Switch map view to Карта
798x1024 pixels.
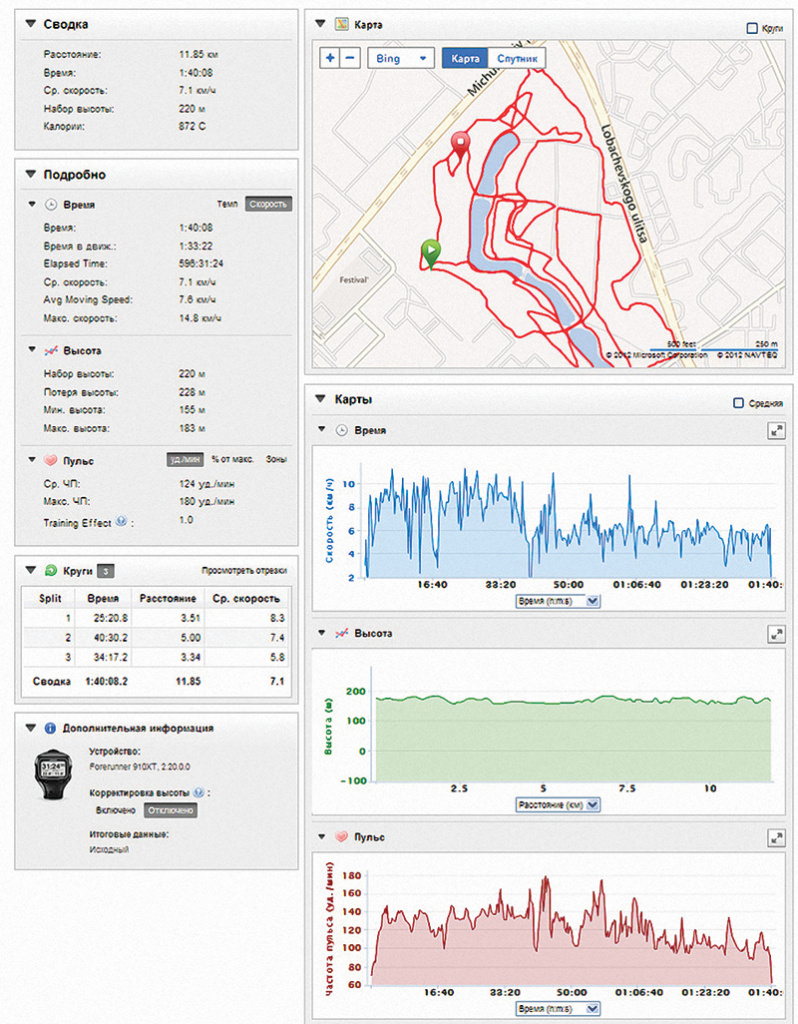tap(465, 58)
